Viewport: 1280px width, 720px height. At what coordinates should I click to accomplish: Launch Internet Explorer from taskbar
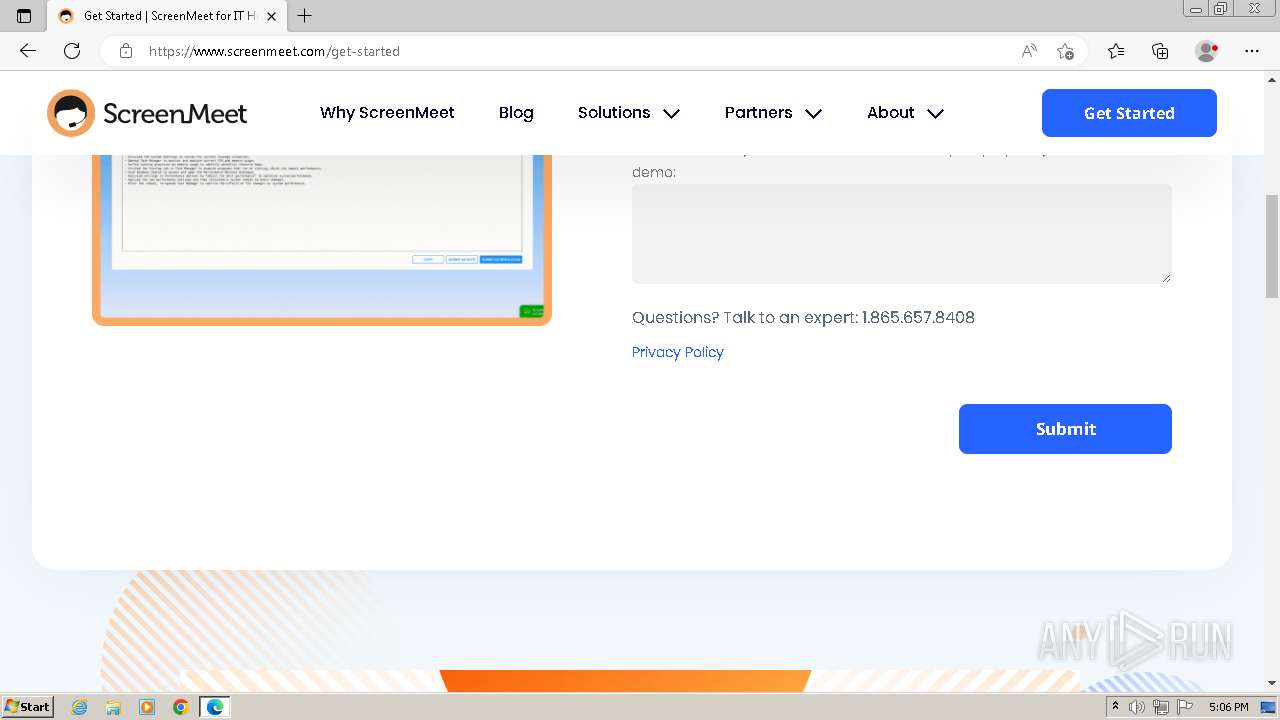click(80, 707)
